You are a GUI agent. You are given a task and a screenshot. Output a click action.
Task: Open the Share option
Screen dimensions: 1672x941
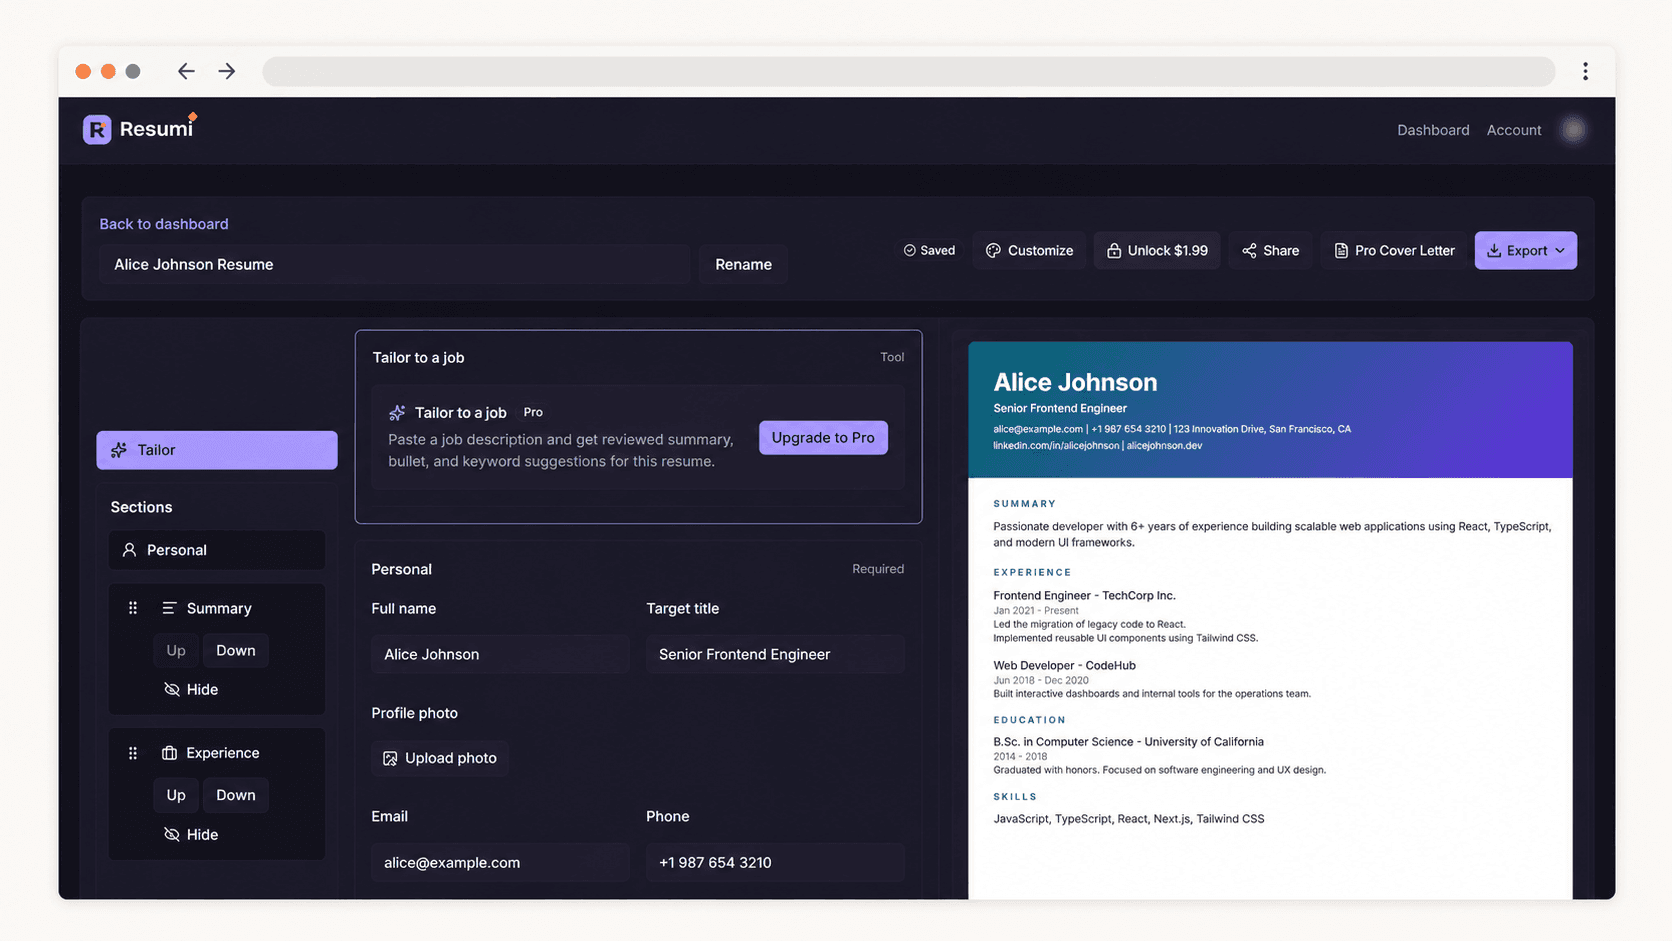click(1270, 250)
